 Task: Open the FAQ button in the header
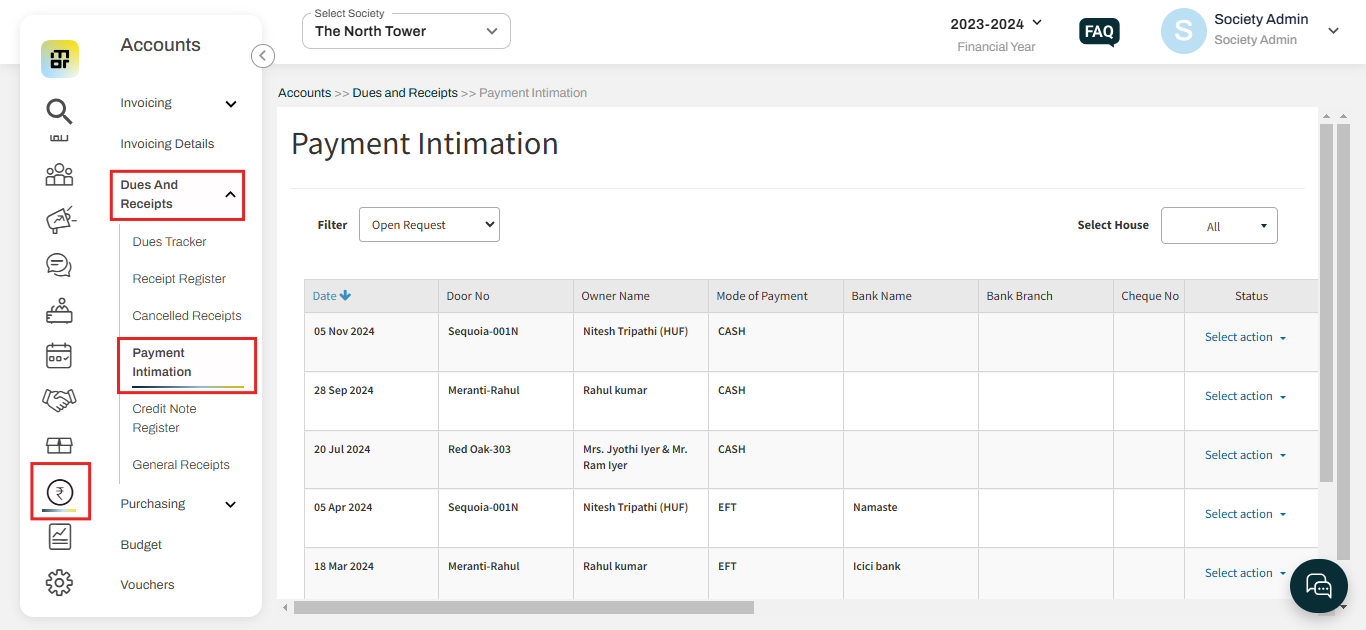tap(1098, 32)
